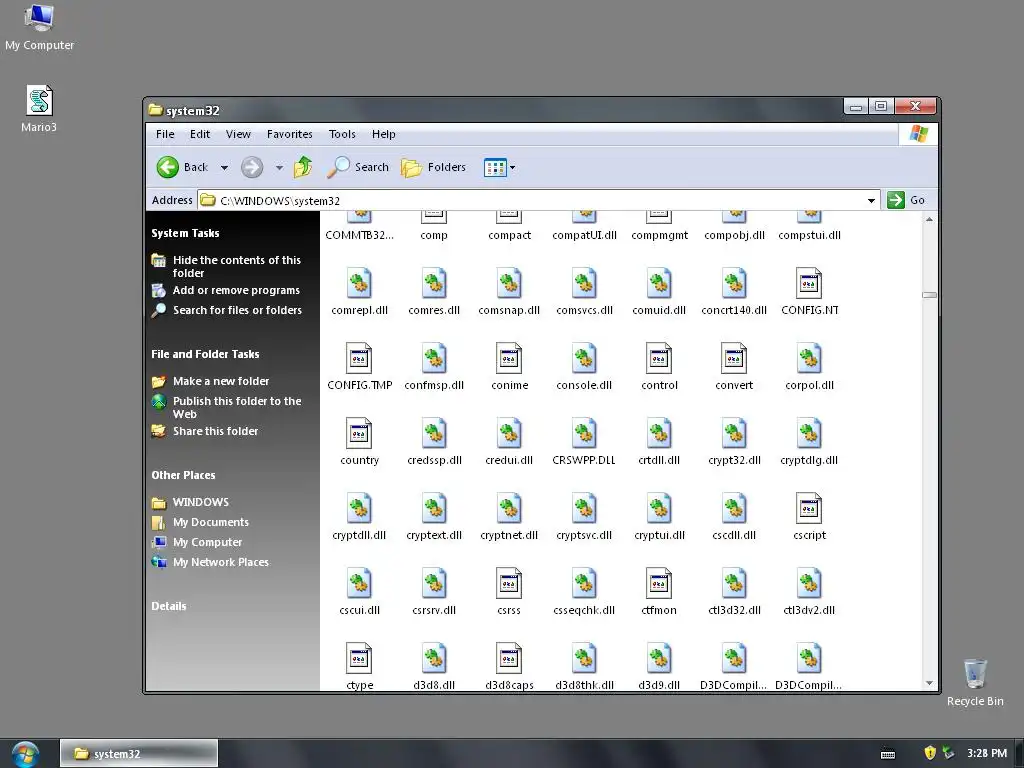Open the Views icon button
This screenshot has width=1024, height=768.
[495, 168]
